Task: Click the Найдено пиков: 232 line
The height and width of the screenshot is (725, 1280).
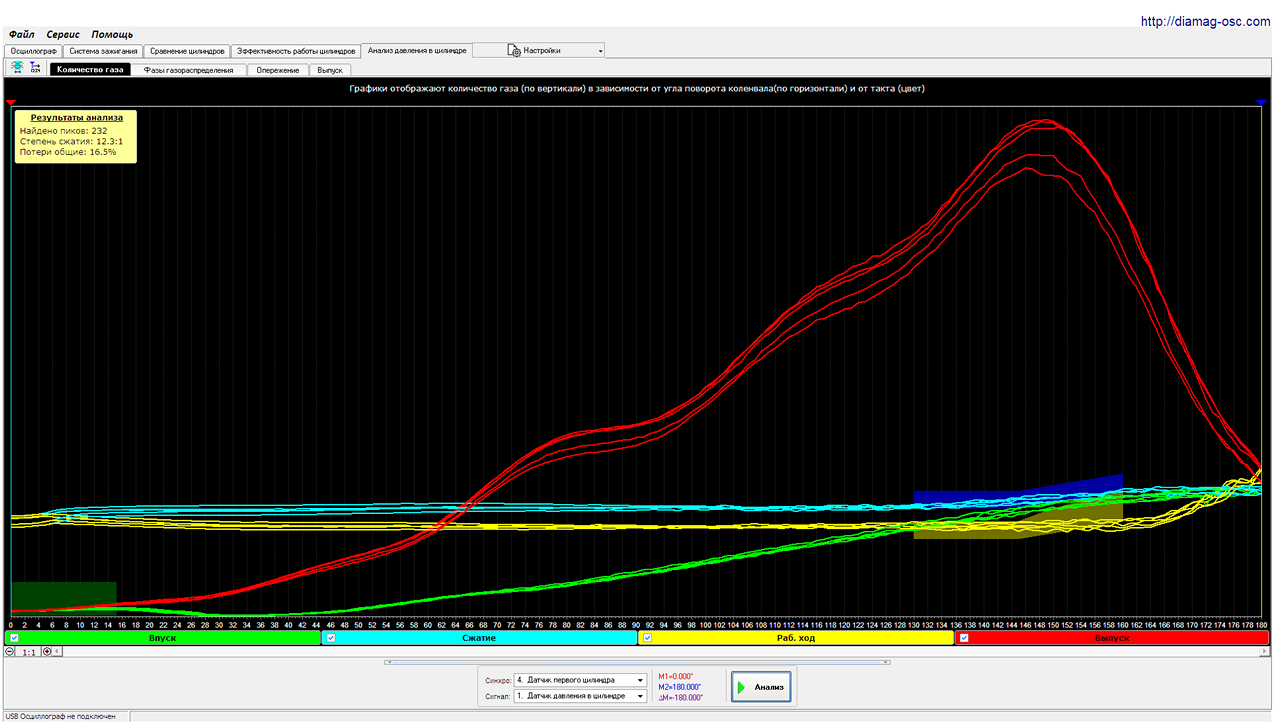Action: point(63,130)
